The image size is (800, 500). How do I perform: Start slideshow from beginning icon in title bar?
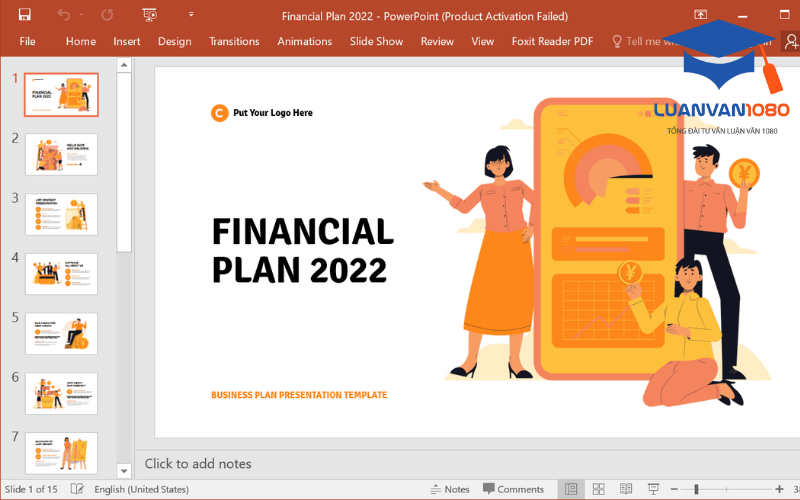pos(149,15)
